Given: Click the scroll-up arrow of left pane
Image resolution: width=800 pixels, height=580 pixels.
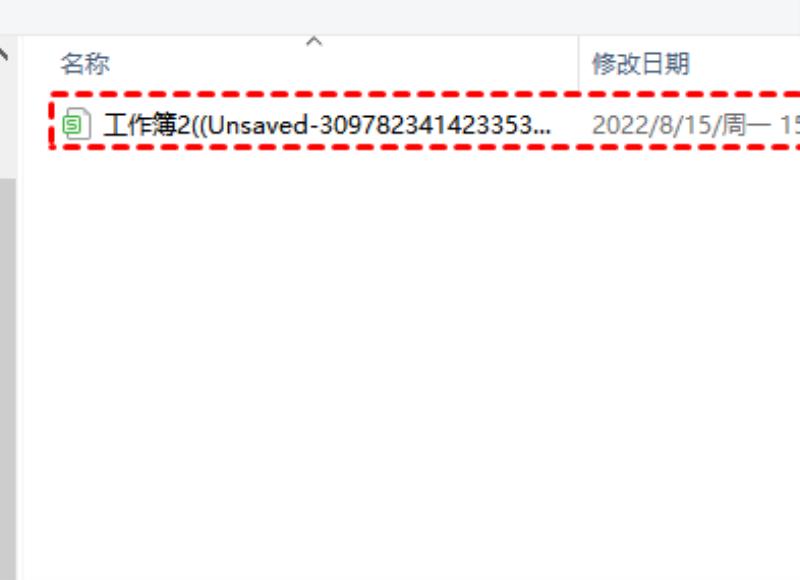Looking at the screenshot, I should (4, 53).
